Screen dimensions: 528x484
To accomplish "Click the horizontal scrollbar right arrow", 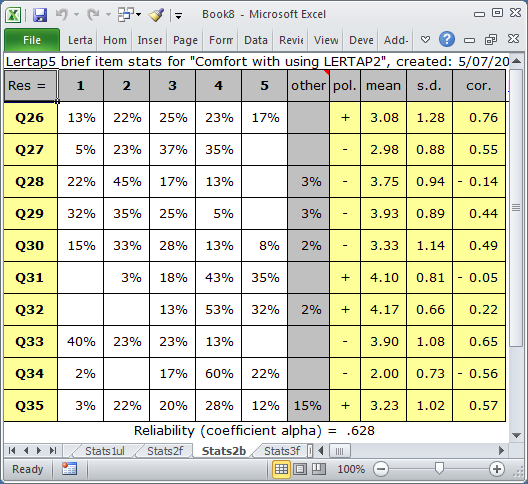I will (x=501, y=451).
